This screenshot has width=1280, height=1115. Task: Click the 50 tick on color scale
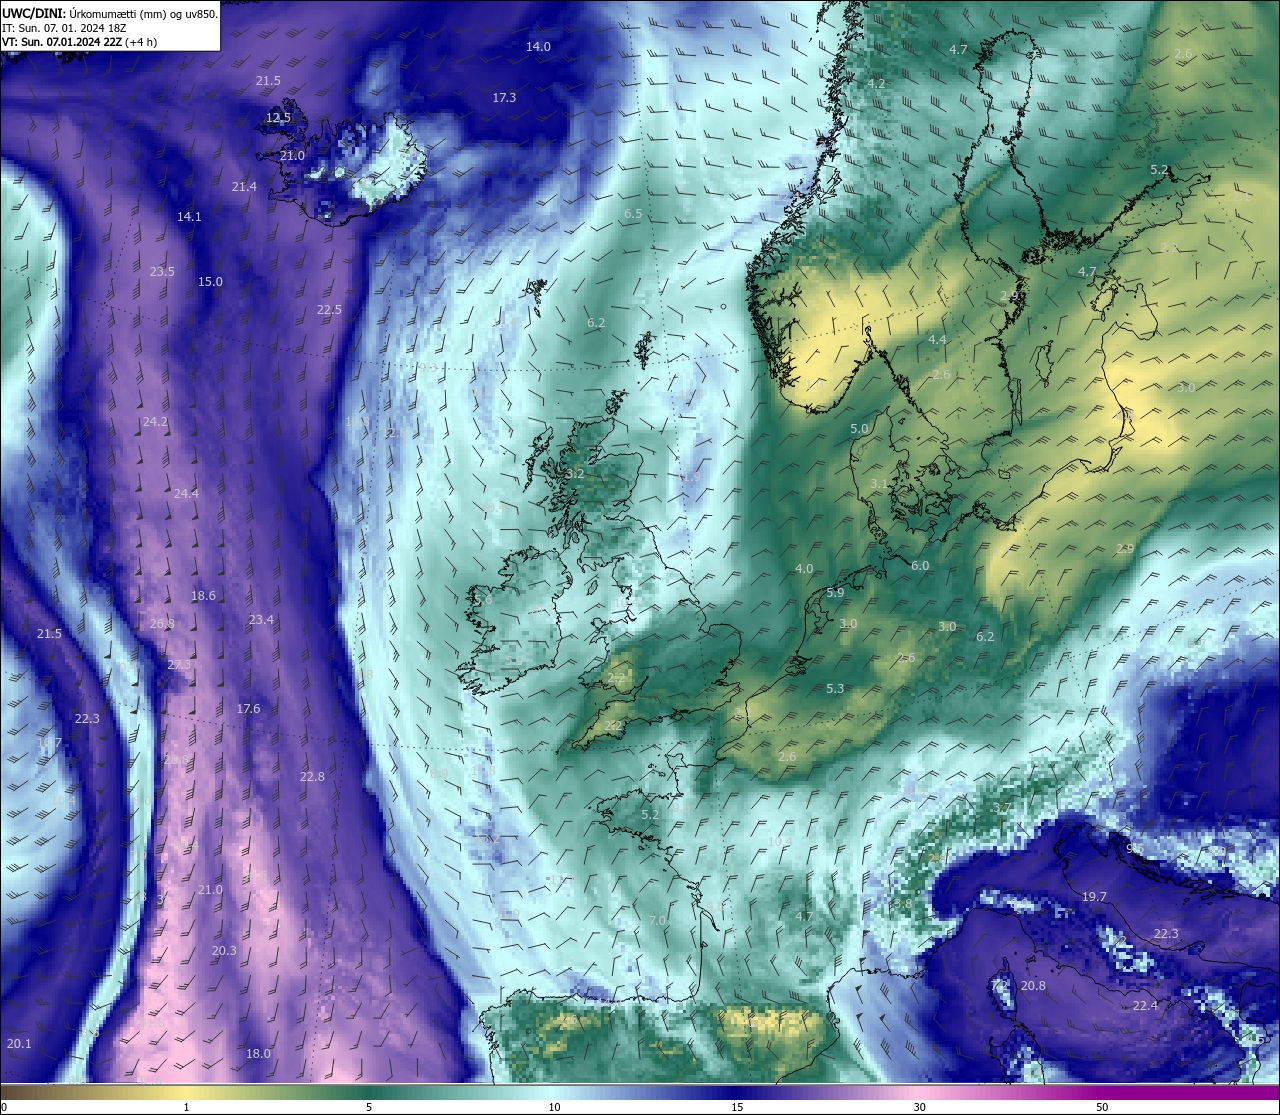pos(1102,1107)
